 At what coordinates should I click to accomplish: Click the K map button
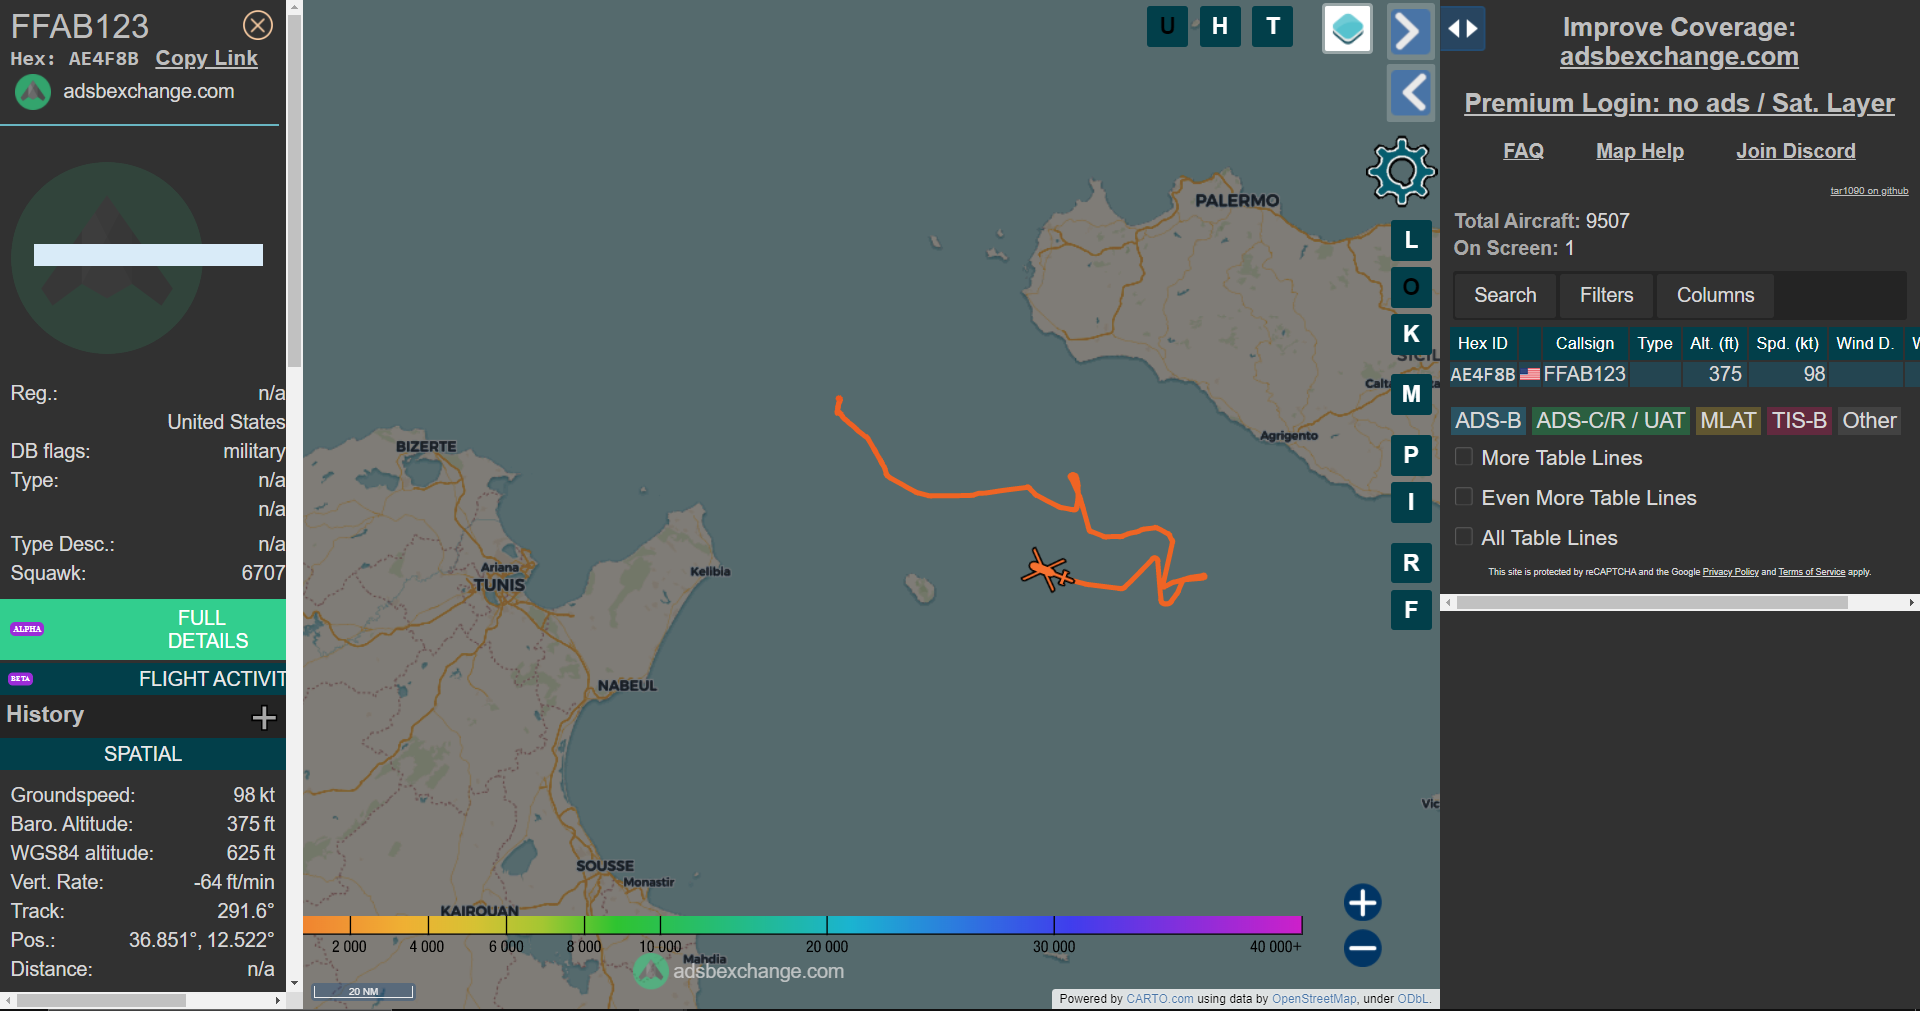[x=1411, y=334]
